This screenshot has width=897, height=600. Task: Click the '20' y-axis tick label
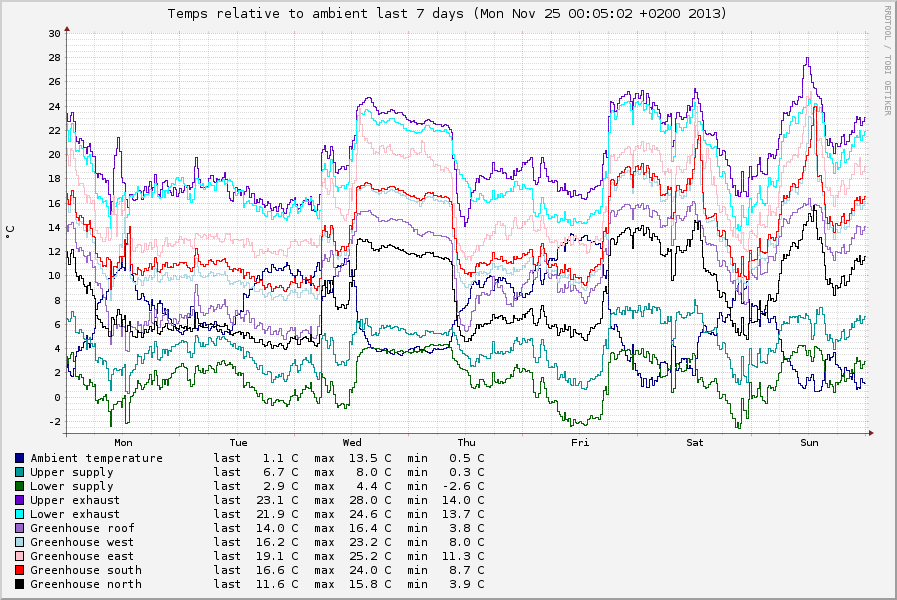pyautogui.click(x=54, y=154)
